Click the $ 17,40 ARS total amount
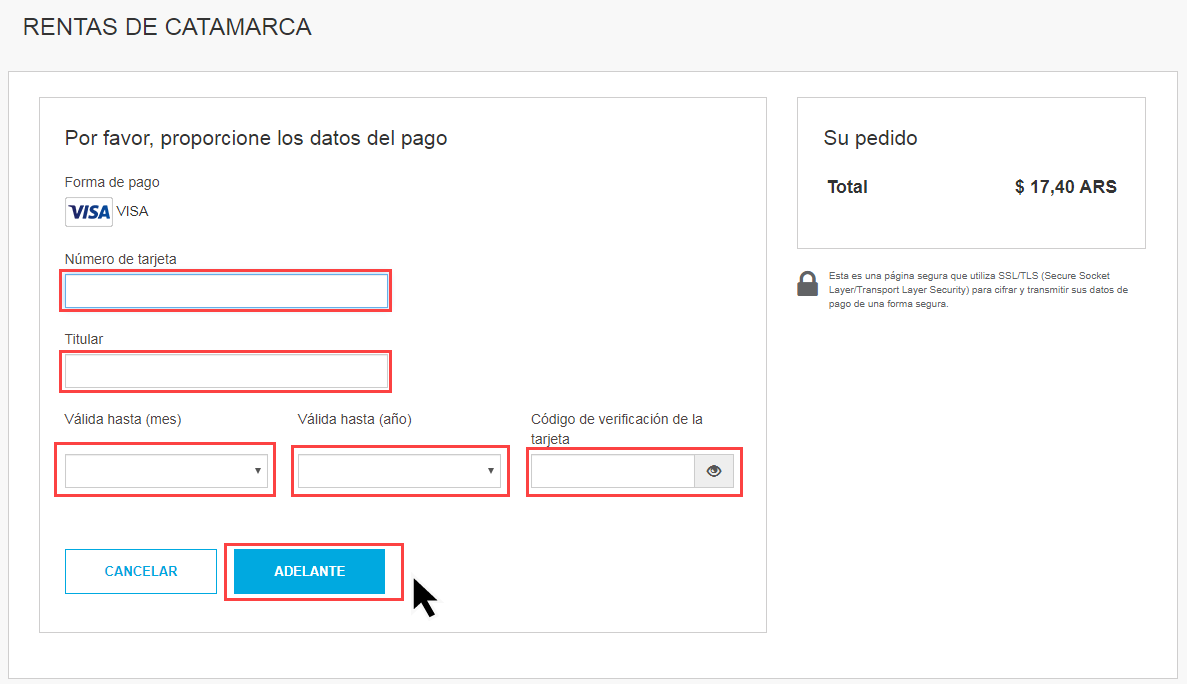Viewport: 1187px width, 684px height. point(1065,187)
